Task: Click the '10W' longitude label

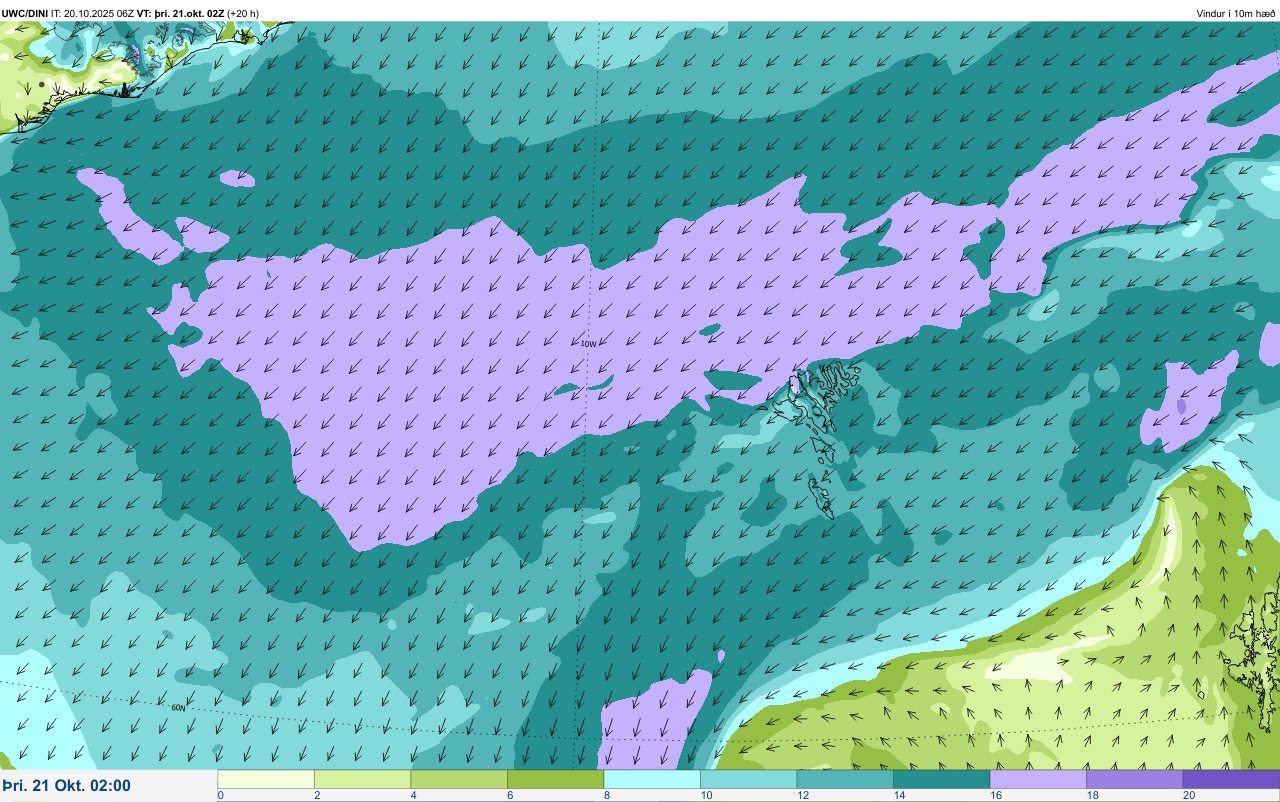Action: click(x=588, y=344)
